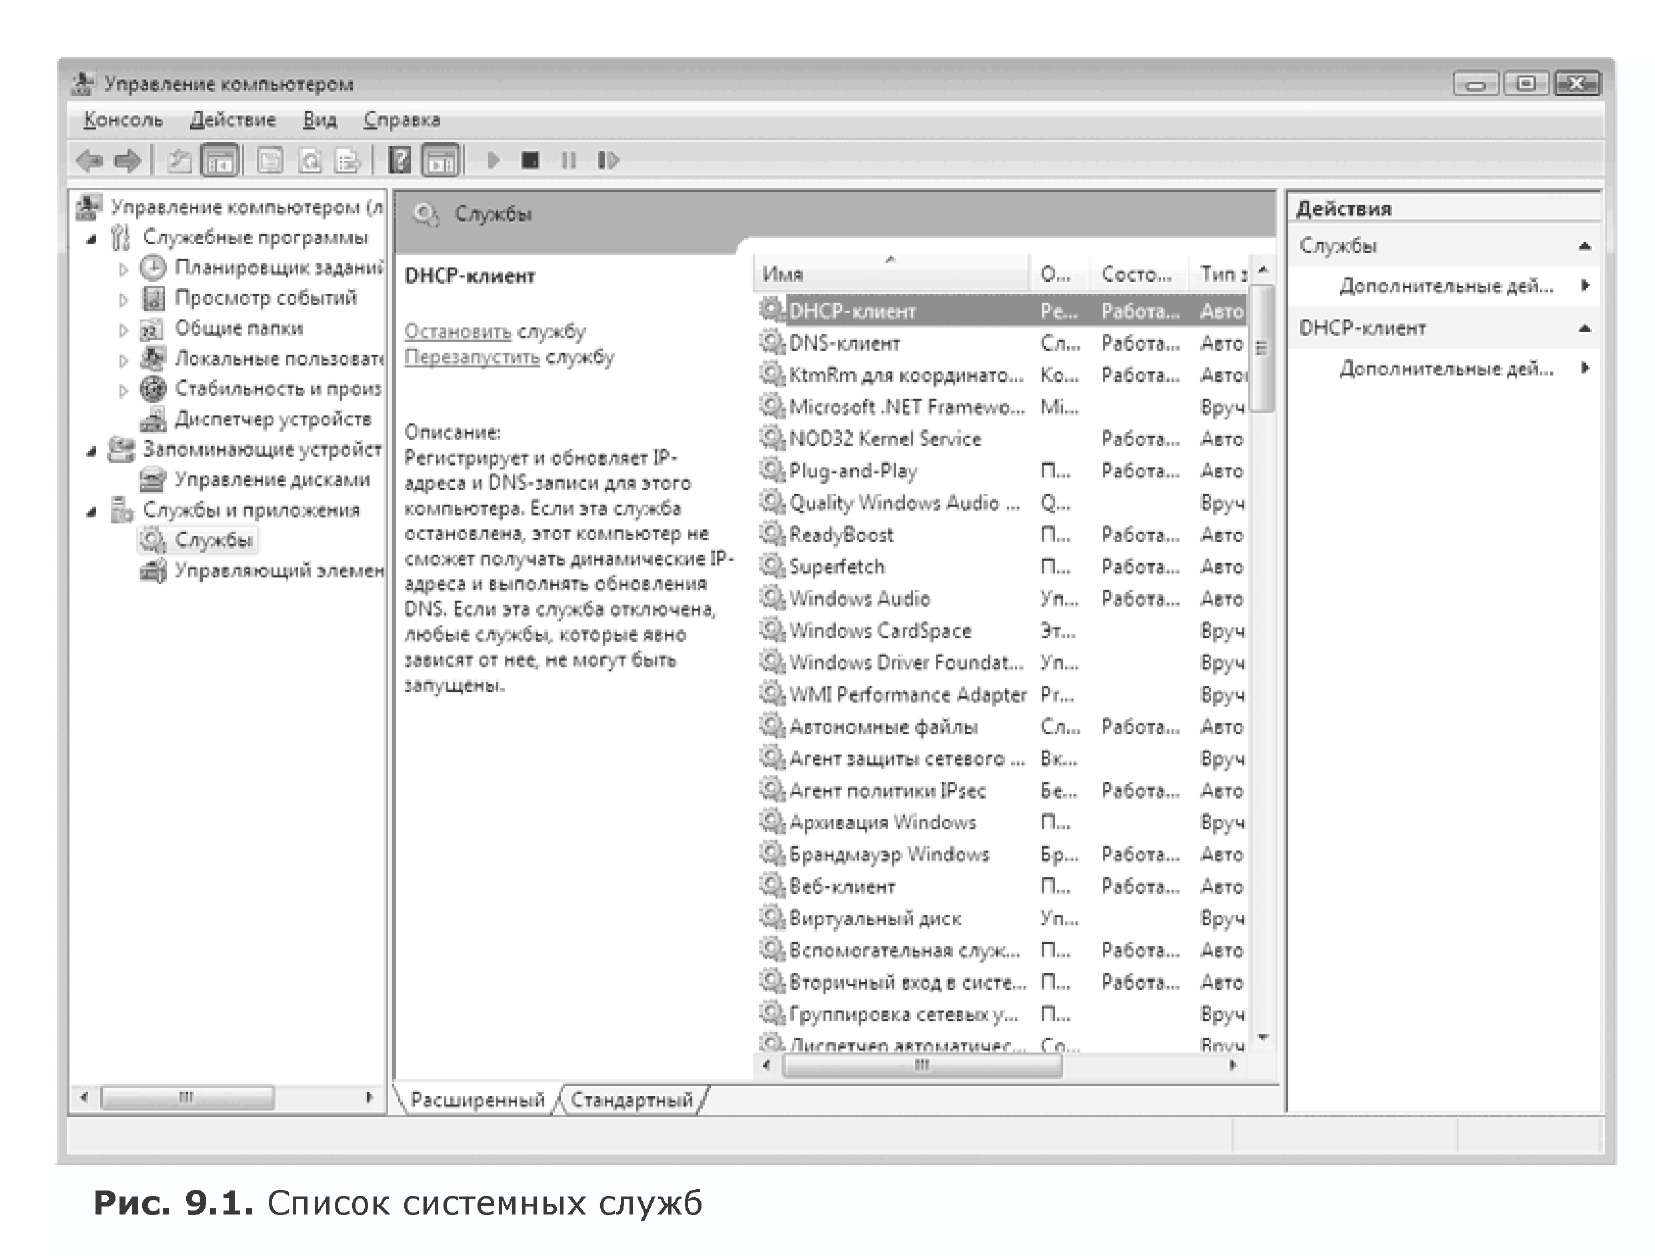Image resolution: width=1655 pixels, height=1256 pixels.
Task: Click the Pause service button
Action: [x=569, y=160]
